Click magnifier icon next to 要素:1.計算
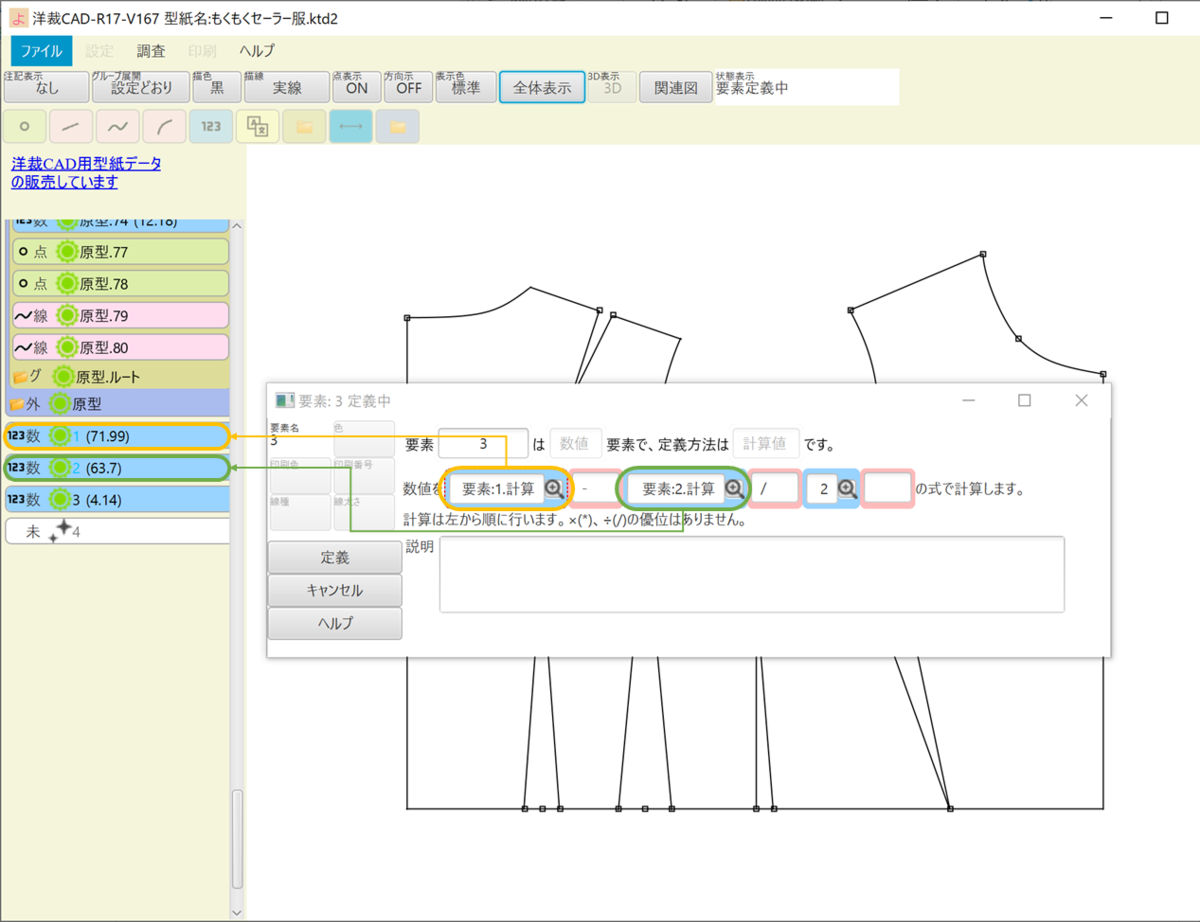This screenshot has width=1200, height=922. [553, 488]
